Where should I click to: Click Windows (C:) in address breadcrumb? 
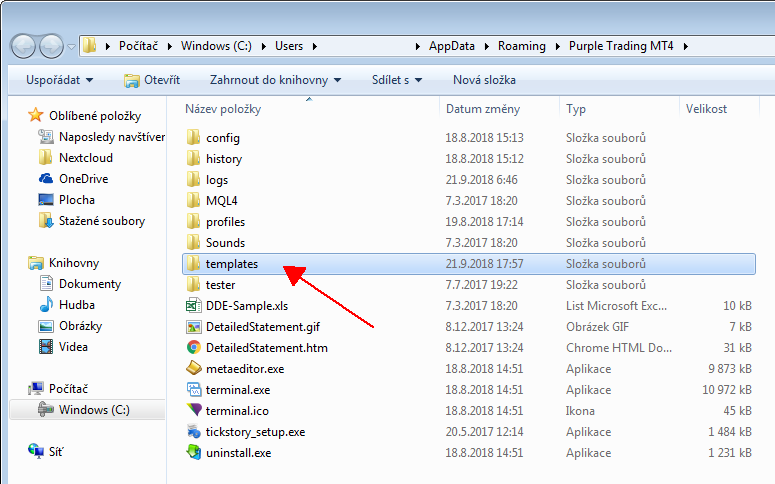click(216, 46)
